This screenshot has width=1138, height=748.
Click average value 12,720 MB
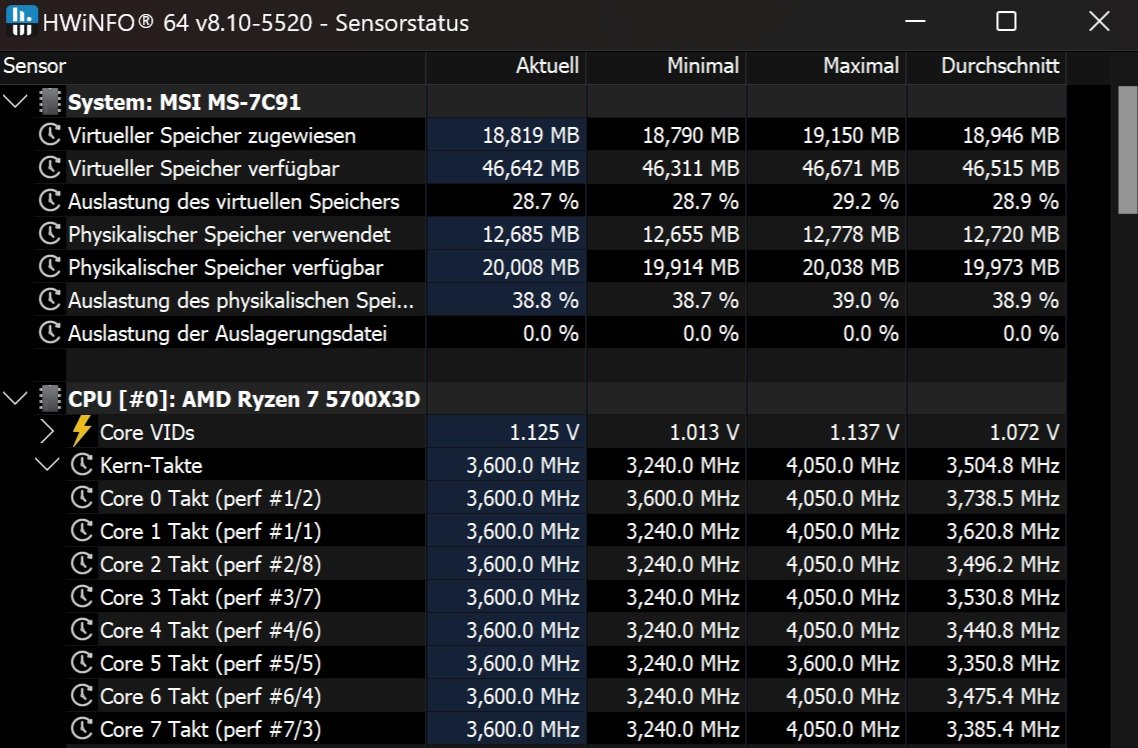[x=1011, y=234]
